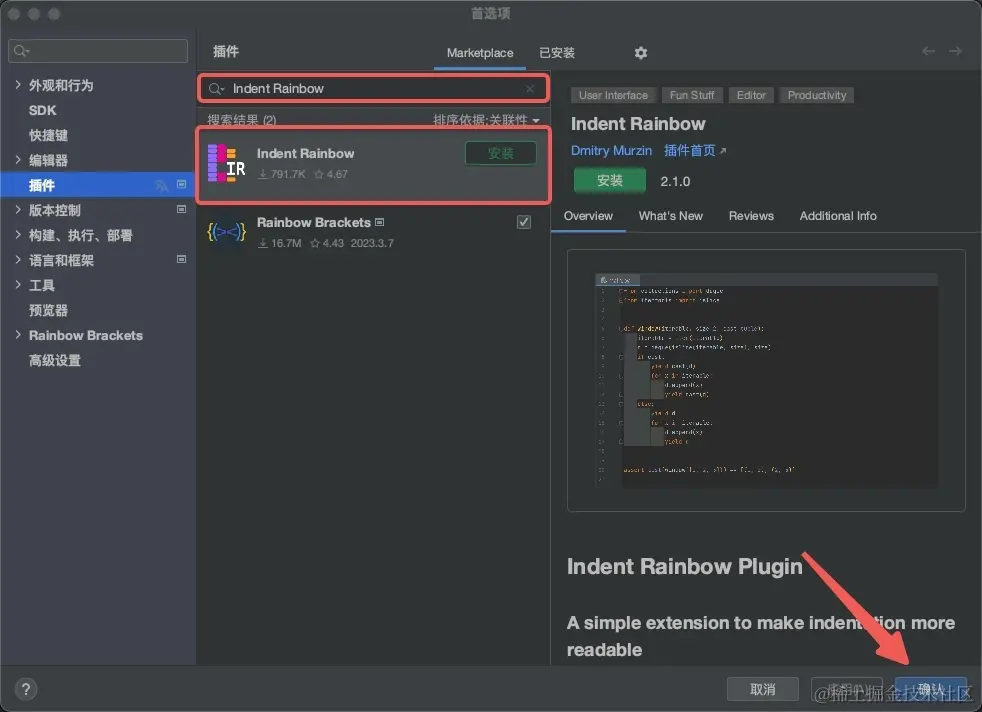
Task: Open the Reviews tab
Action: point(751,216)
